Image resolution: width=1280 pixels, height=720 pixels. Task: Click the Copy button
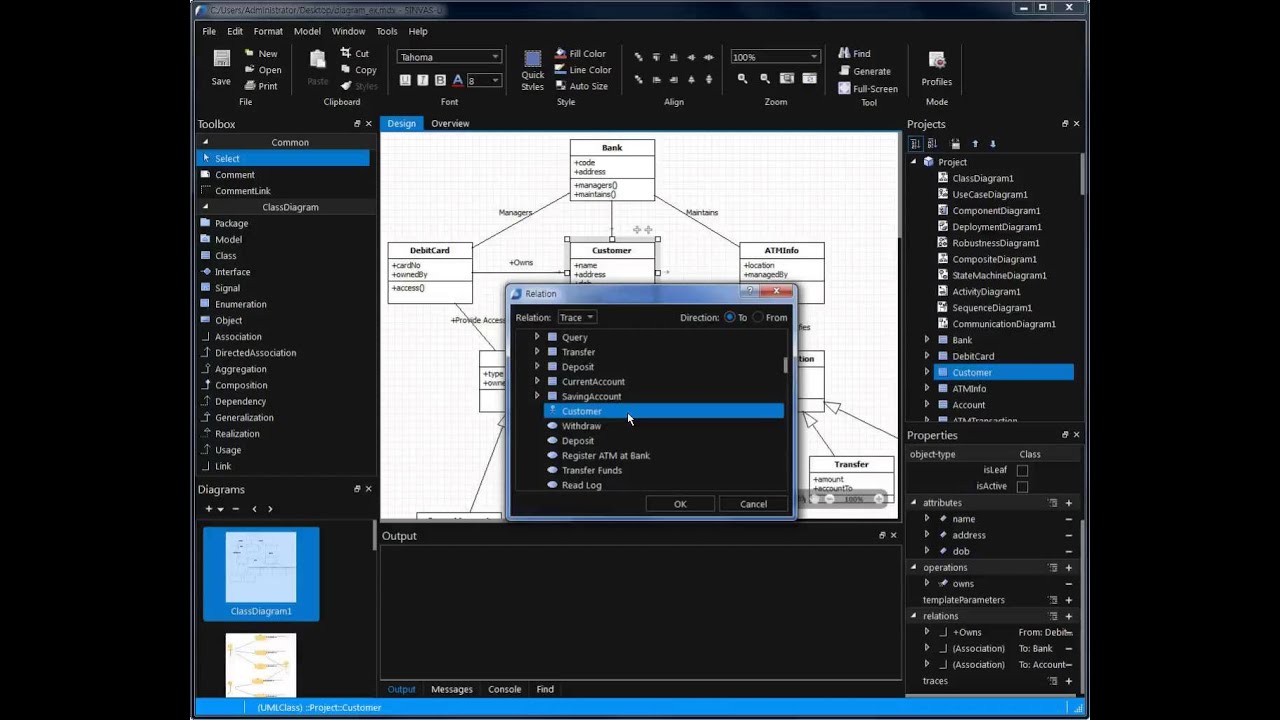tap(358, 70)
